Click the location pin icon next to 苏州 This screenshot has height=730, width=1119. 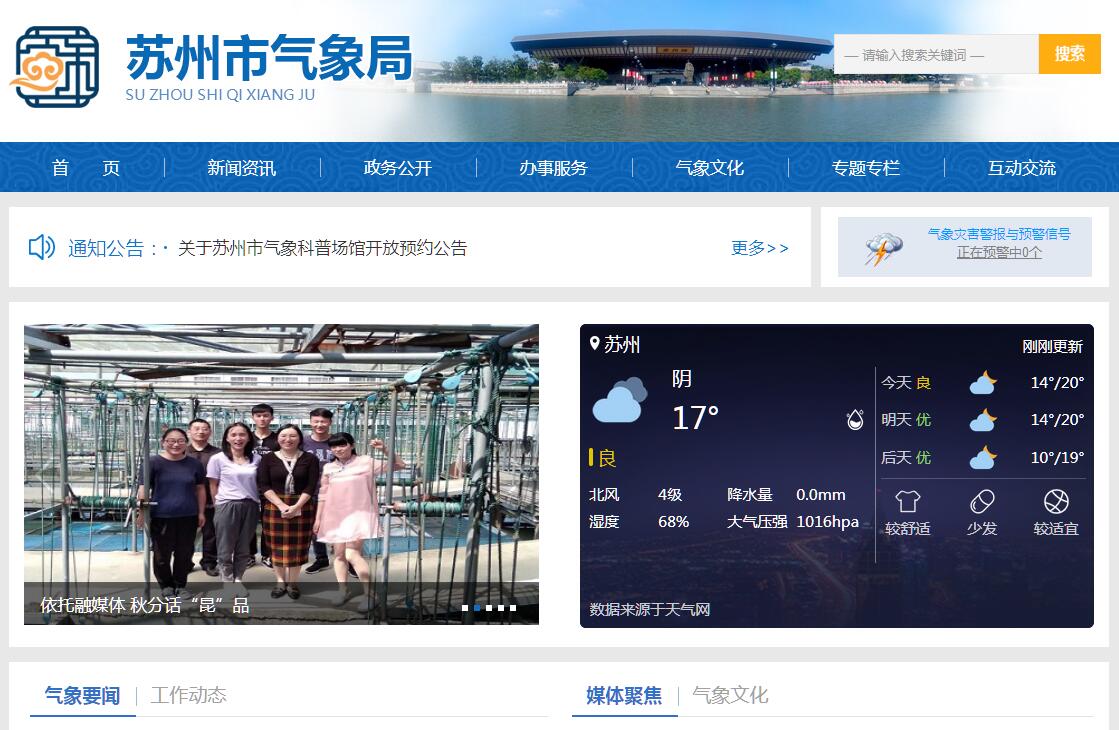click(595, 344)
